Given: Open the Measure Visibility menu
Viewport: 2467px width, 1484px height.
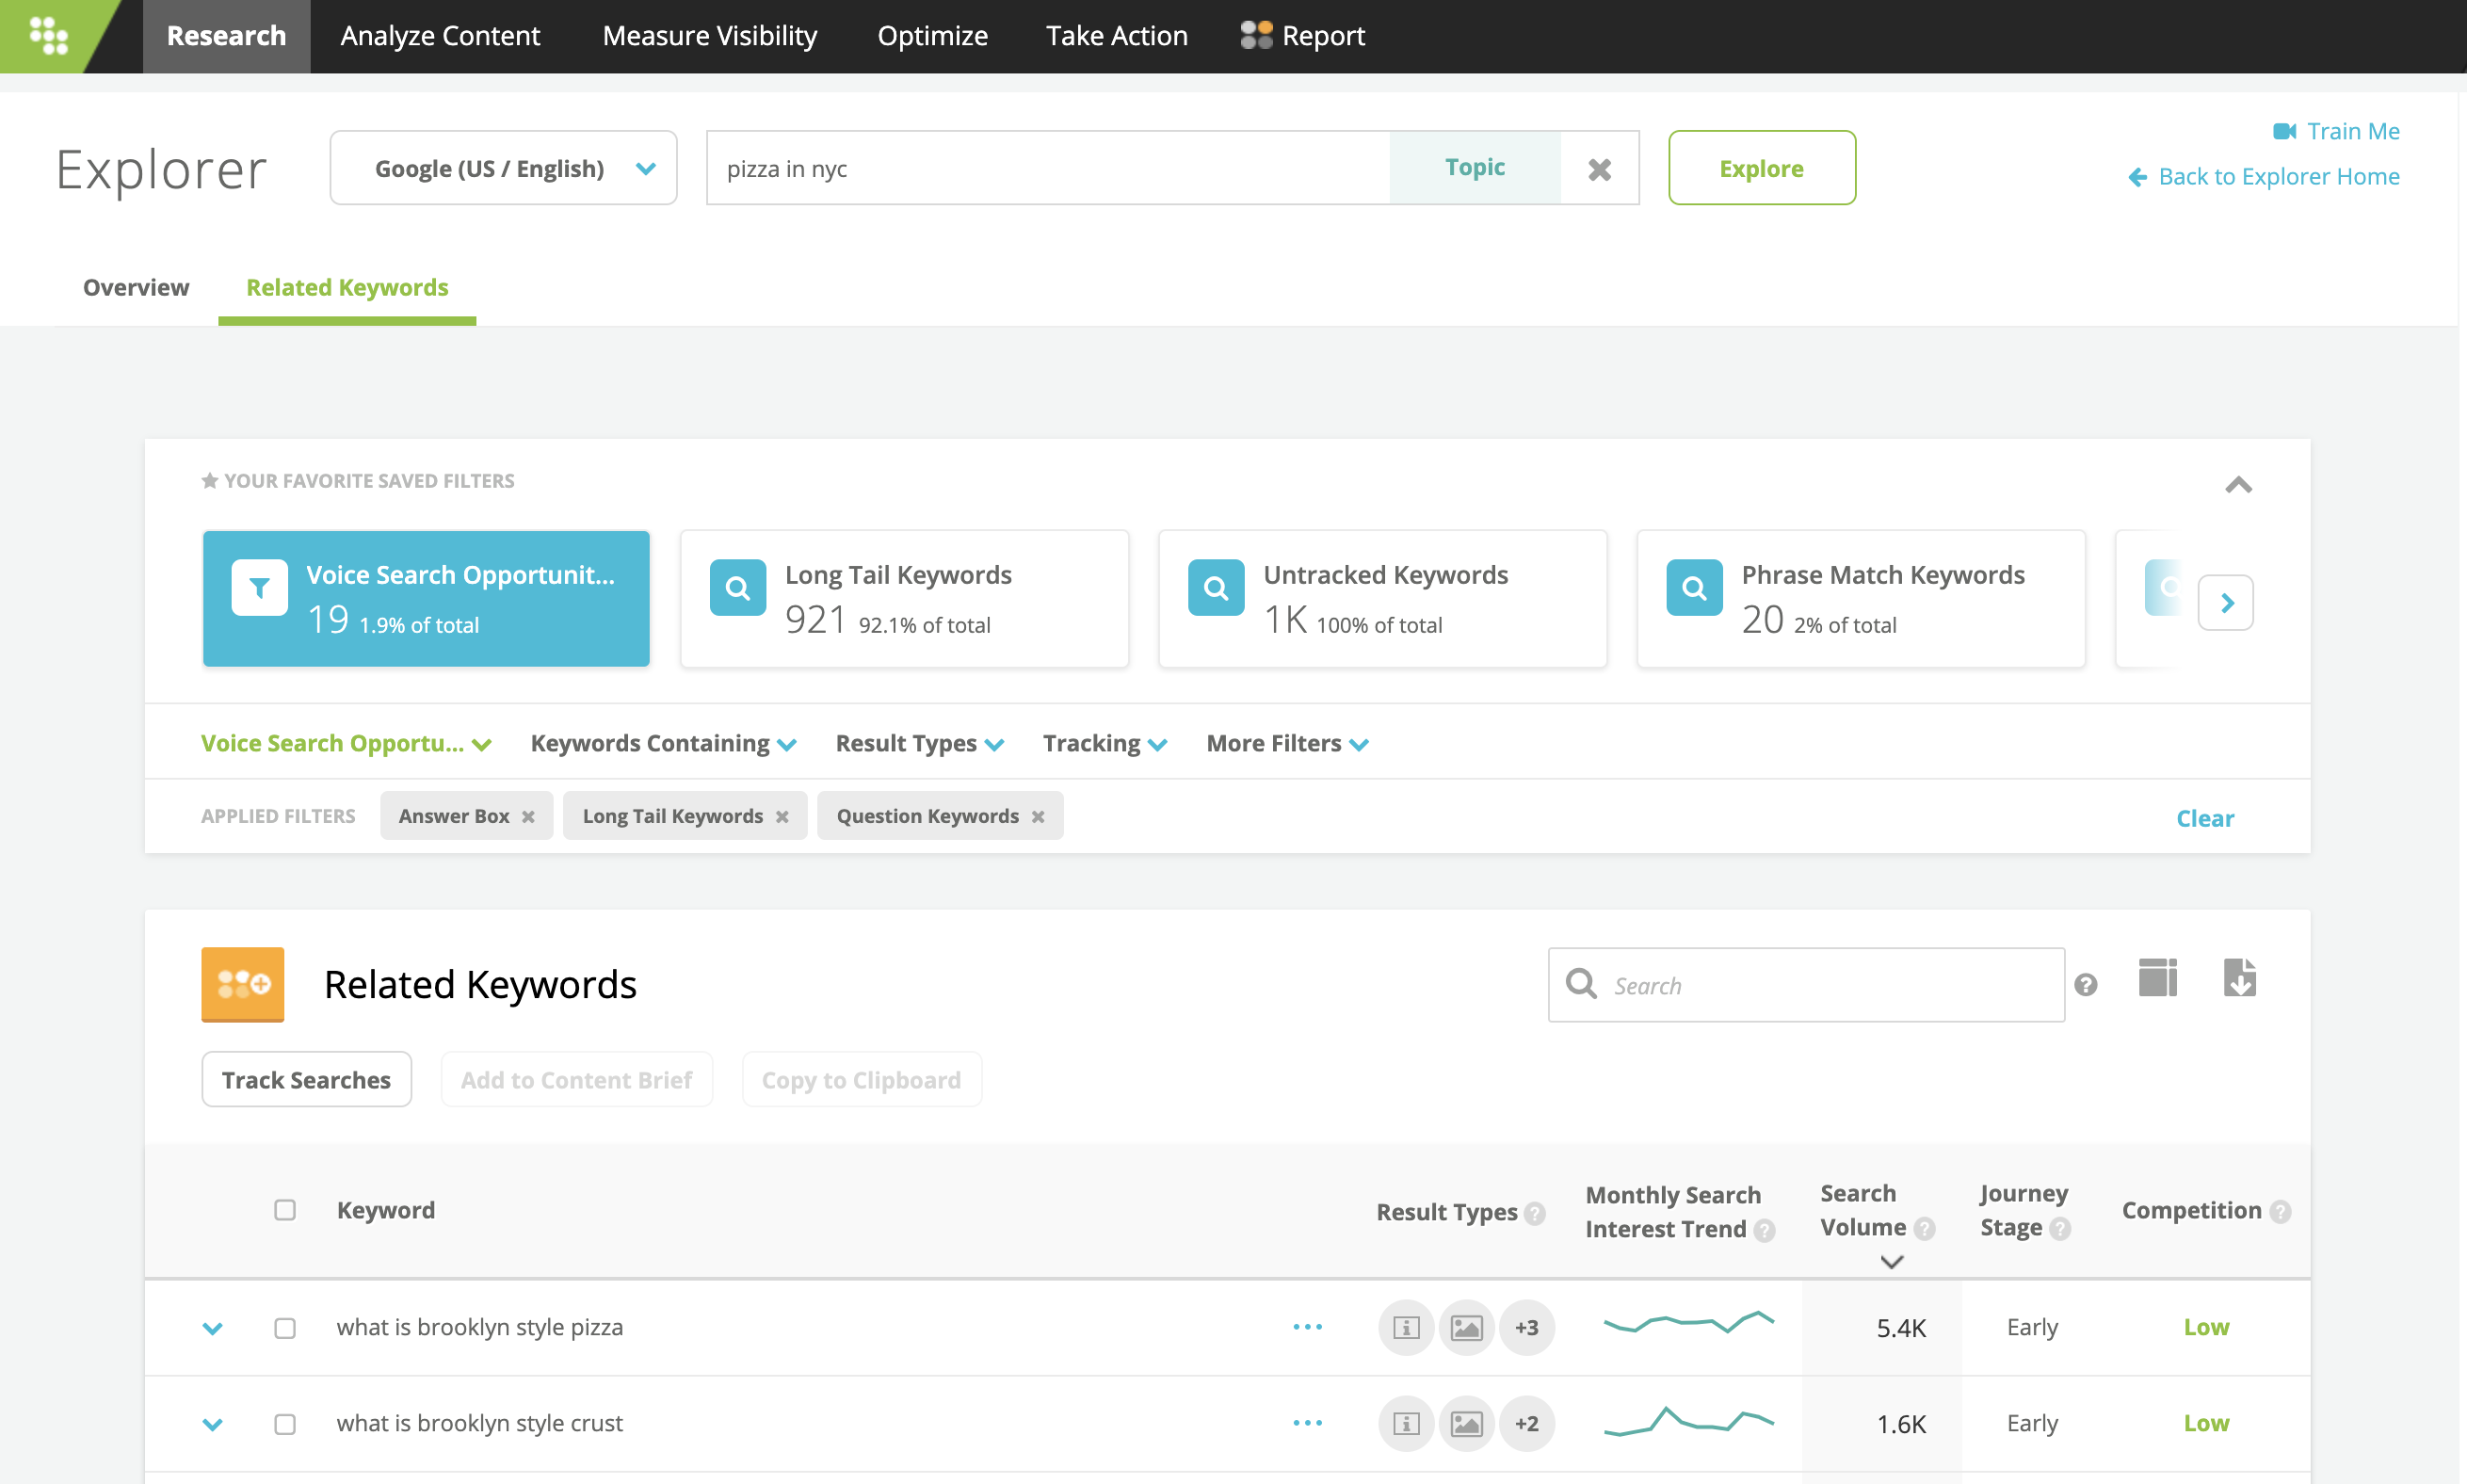Looking at the screenshot, I should pyautogui.click(x=709, y=36).
